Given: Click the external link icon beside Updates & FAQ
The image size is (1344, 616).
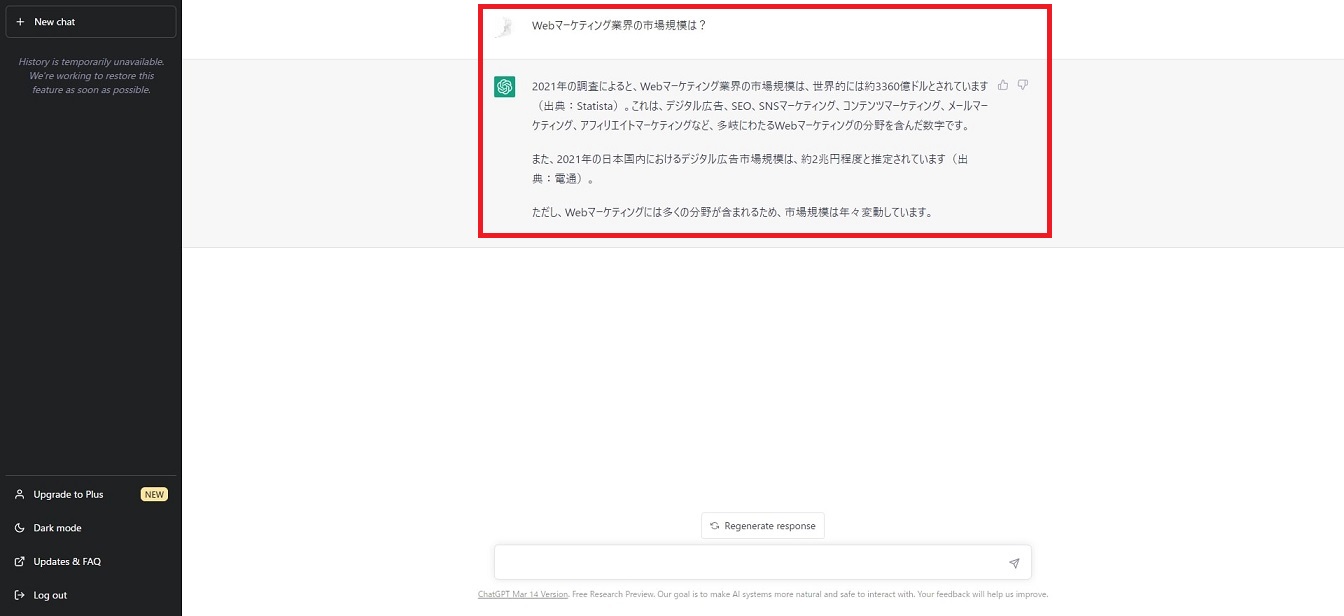Looking at the screenshot, I should [20, 561].
